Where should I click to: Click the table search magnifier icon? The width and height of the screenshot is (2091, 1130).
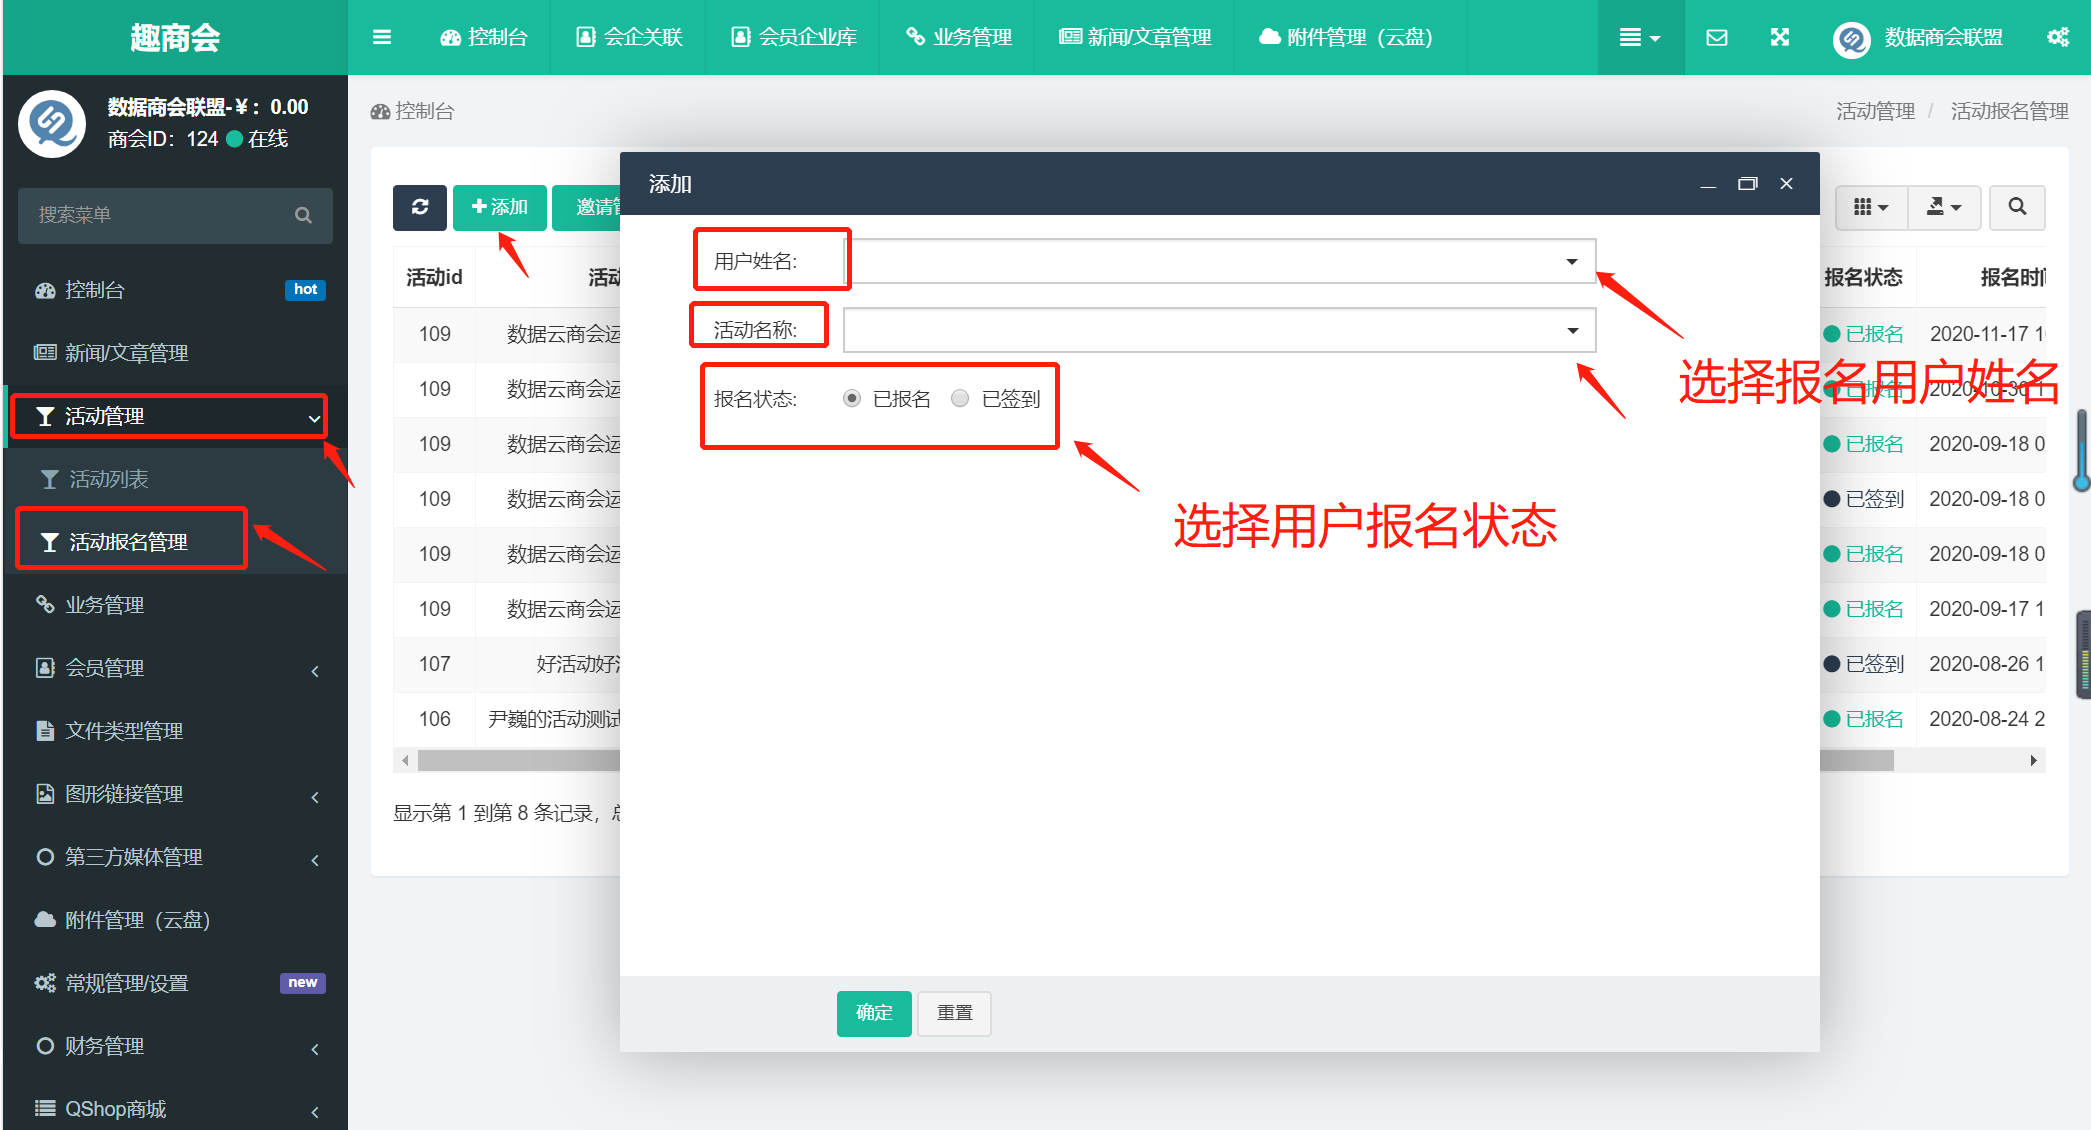tap(2016, 207)
